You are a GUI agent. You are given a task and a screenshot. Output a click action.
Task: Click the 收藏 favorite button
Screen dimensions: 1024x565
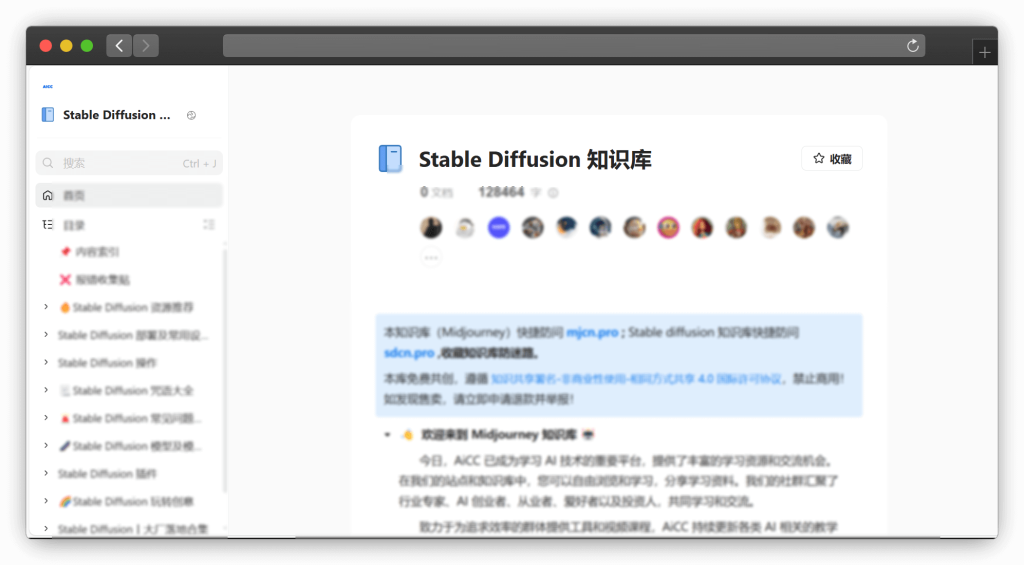(x=832, y=159)
